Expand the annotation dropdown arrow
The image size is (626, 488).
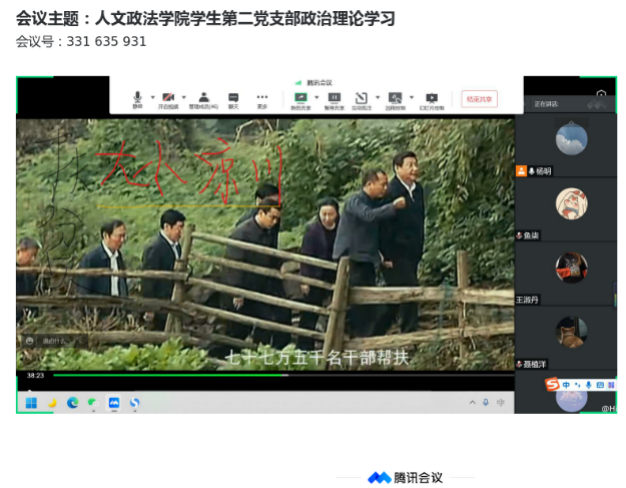click(378, 97)
